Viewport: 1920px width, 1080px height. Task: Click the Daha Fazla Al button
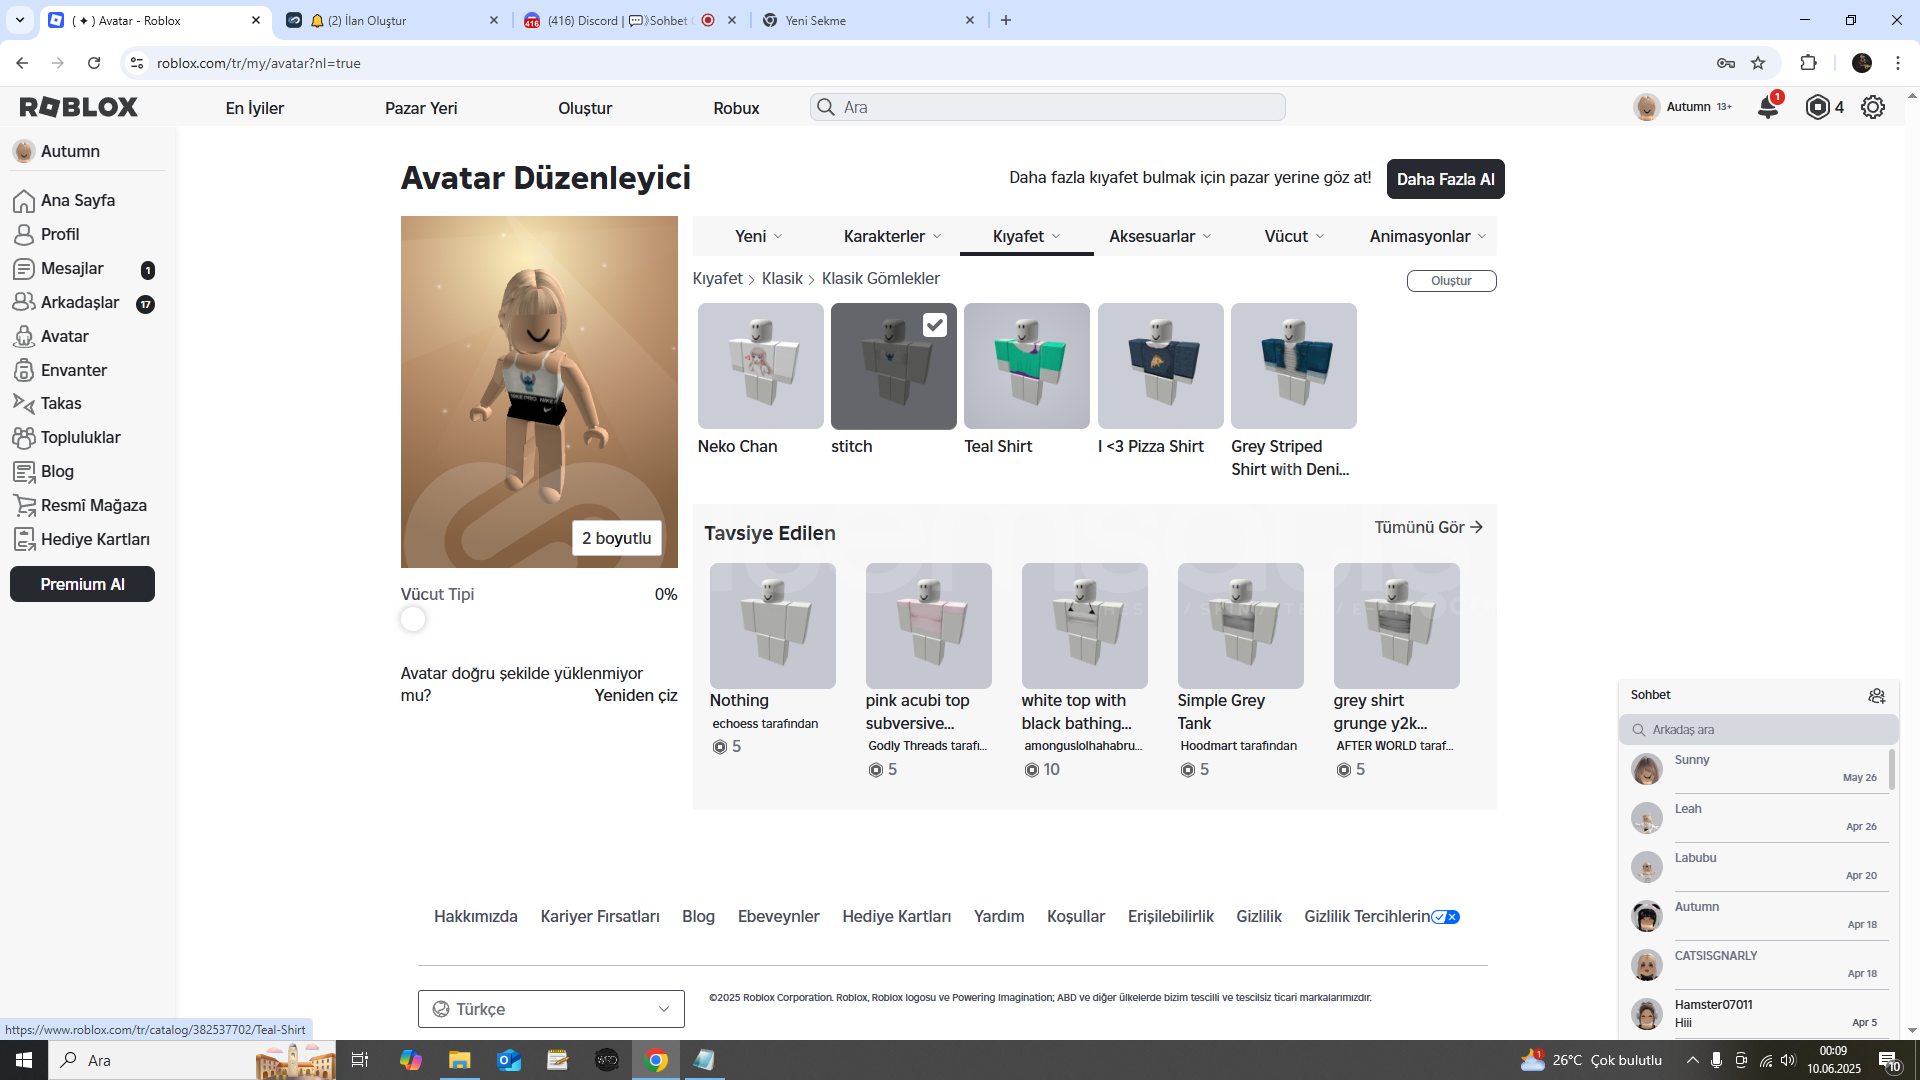(x=1445, y=179)
